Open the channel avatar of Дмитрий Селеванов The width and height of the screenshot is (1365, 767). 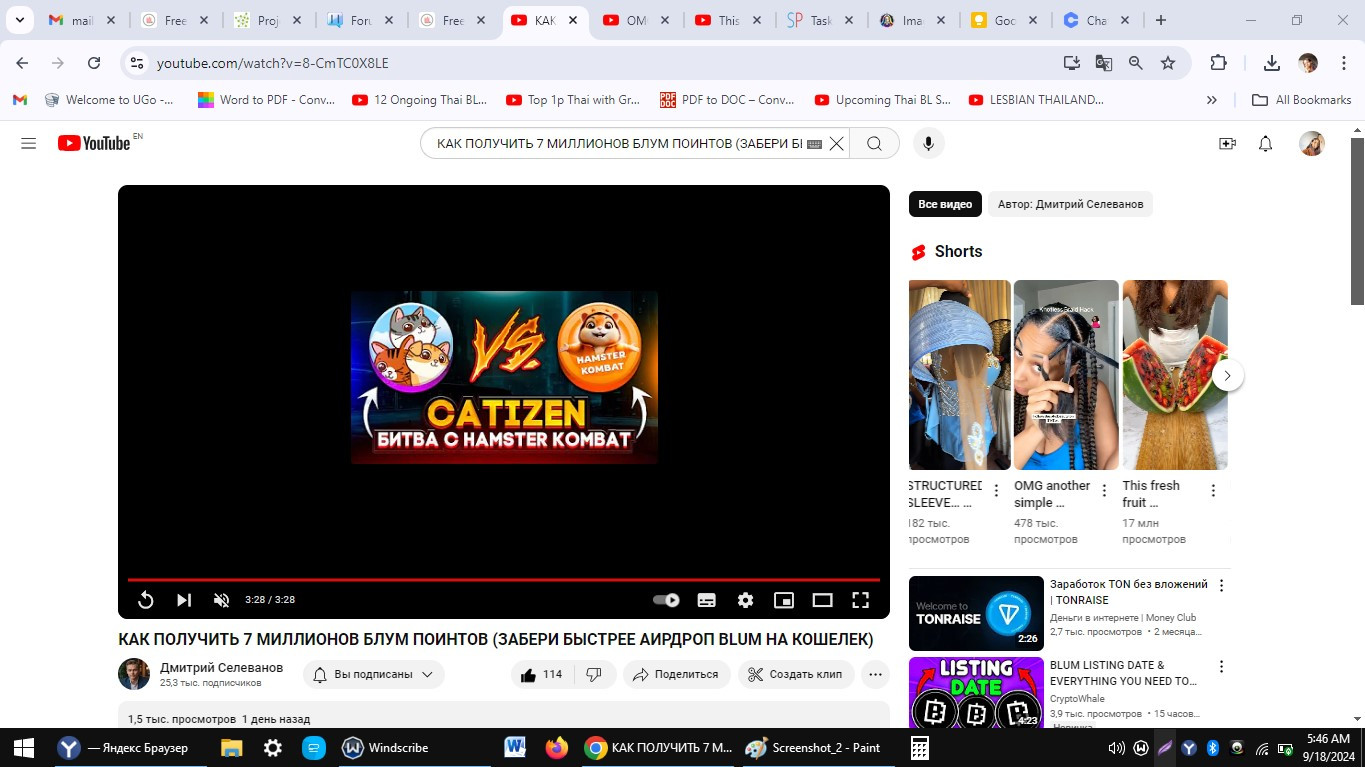click(134, 674)
